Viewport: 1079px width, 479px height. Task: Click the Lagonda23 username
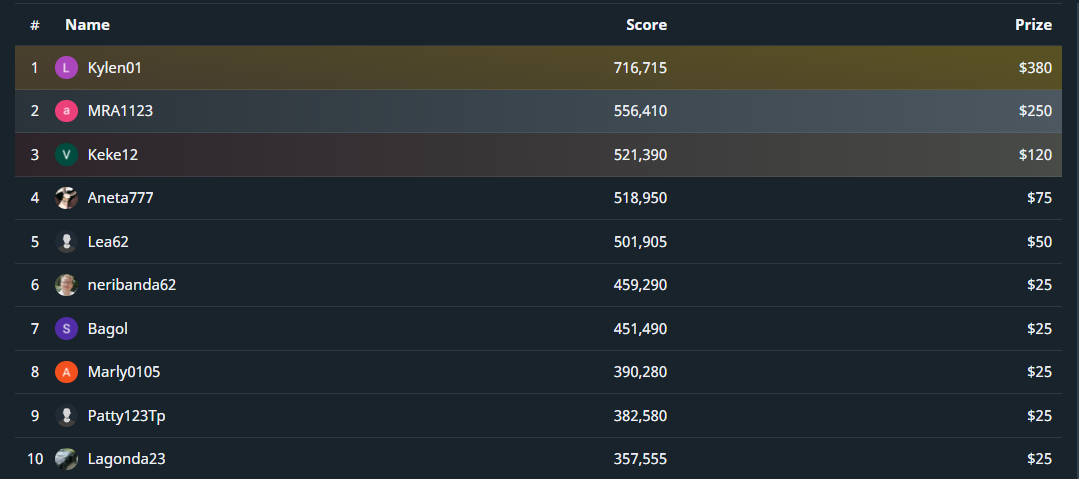click(126, 459)
